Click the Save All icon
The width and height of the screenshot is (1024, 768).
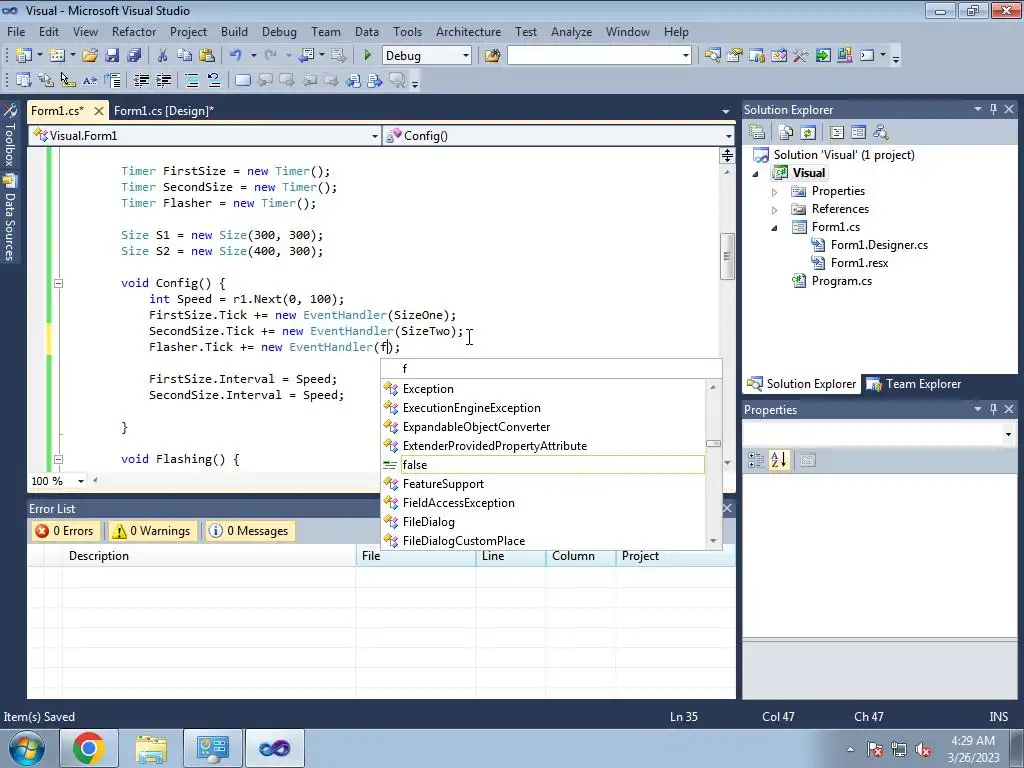(x=134, y=56)
